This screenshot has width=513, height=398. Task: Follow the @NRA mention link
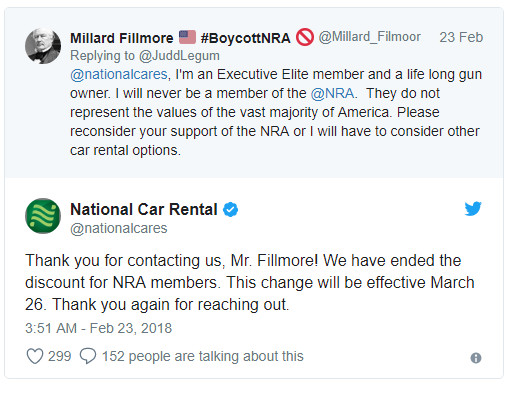[332, 93]
